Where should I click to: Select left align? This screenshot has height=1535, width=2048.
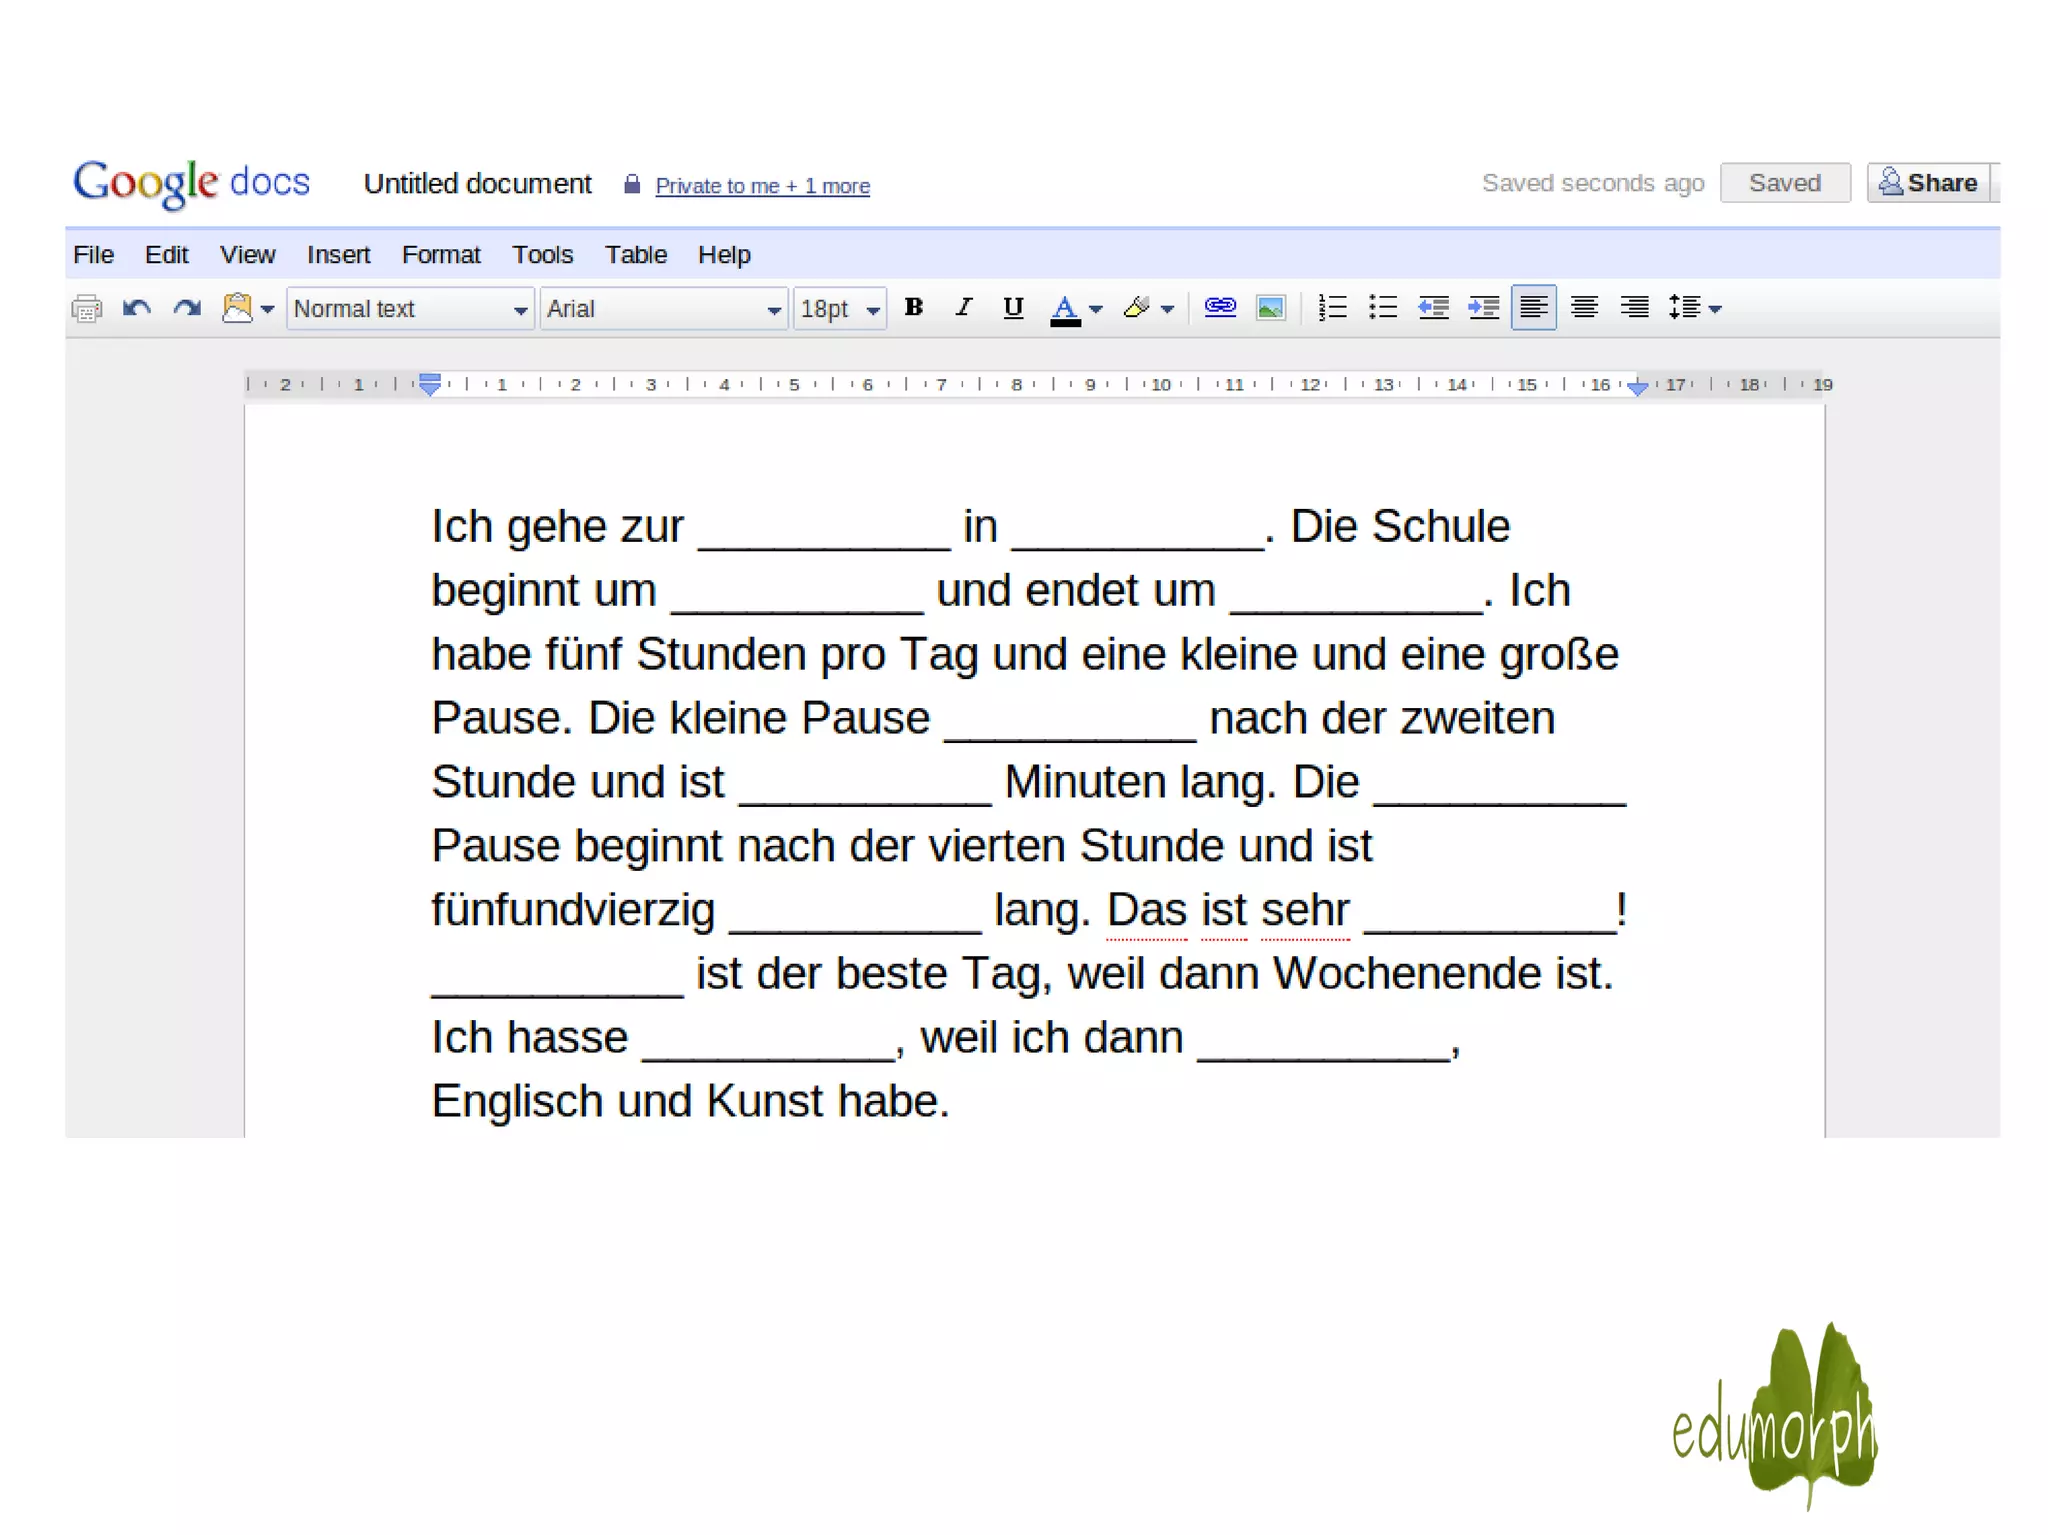(1533, 308)
